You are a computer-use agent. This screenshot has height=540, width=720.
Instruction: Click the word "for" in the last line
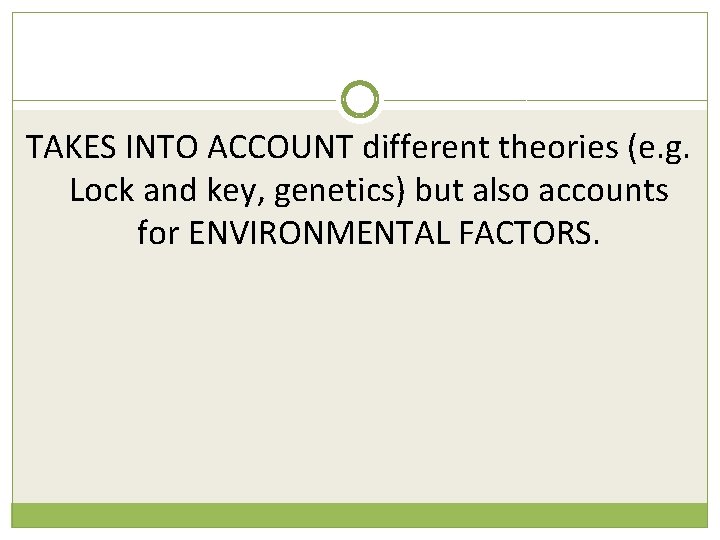tap(158, 234)
